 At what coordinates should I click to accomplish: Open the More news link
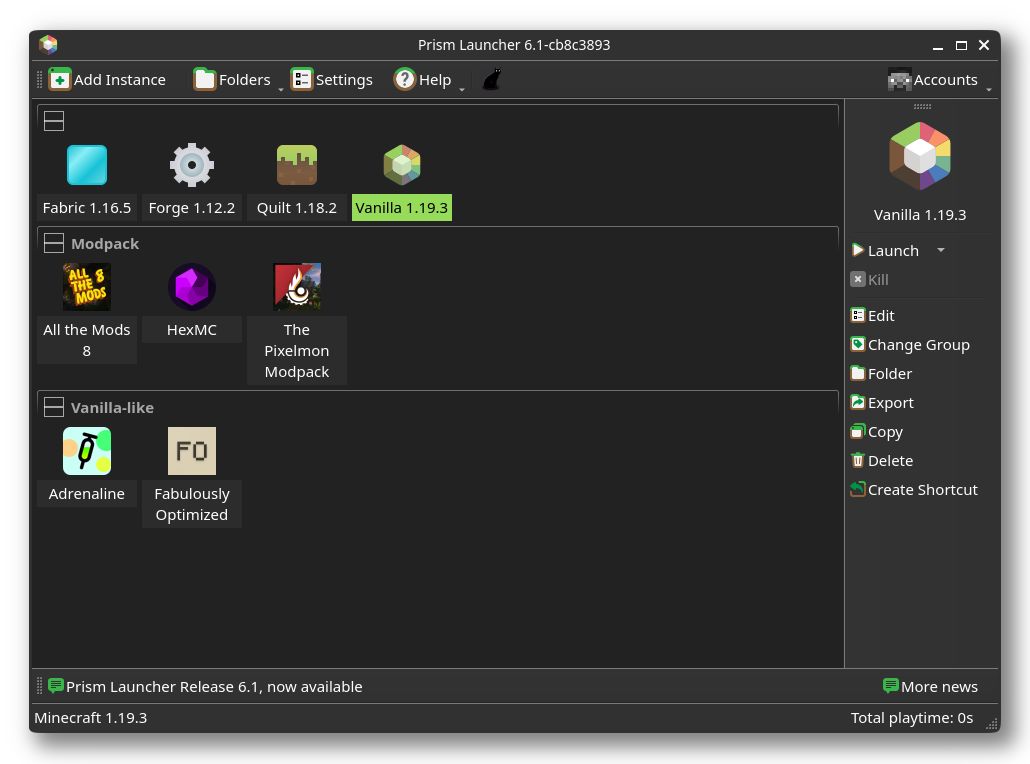(930, 687)
